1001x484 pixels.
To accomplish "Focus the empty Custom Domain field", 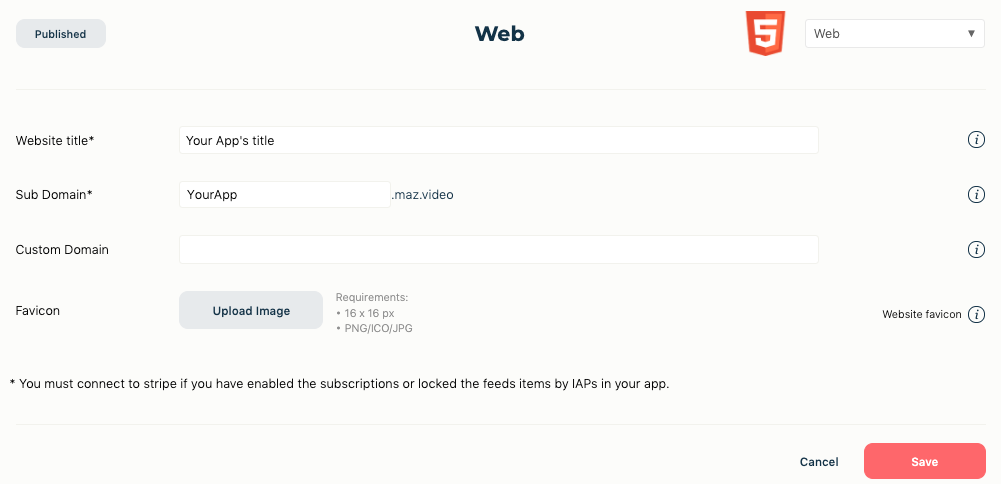I will click(499, 249).
